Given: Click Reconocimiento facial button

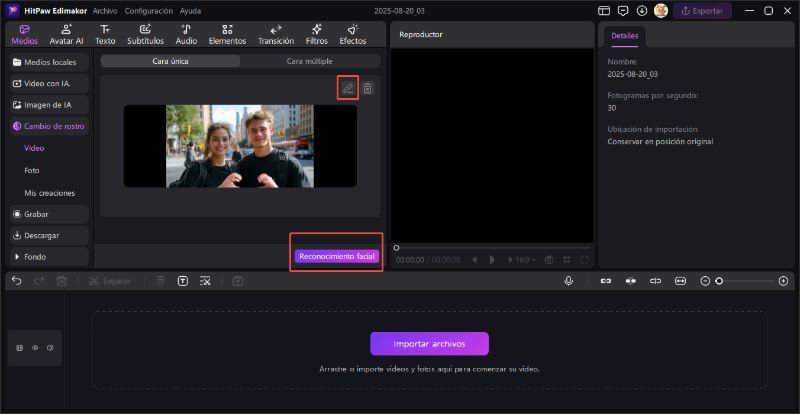Looking at the screenshot, I should pos(337,256).
